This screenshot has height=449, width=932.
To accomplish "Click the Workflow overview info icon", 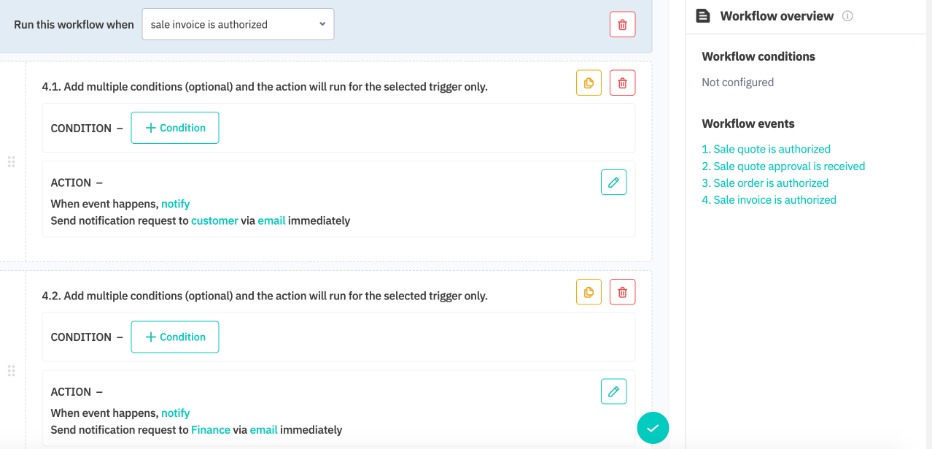I will (x=848, y=16).
